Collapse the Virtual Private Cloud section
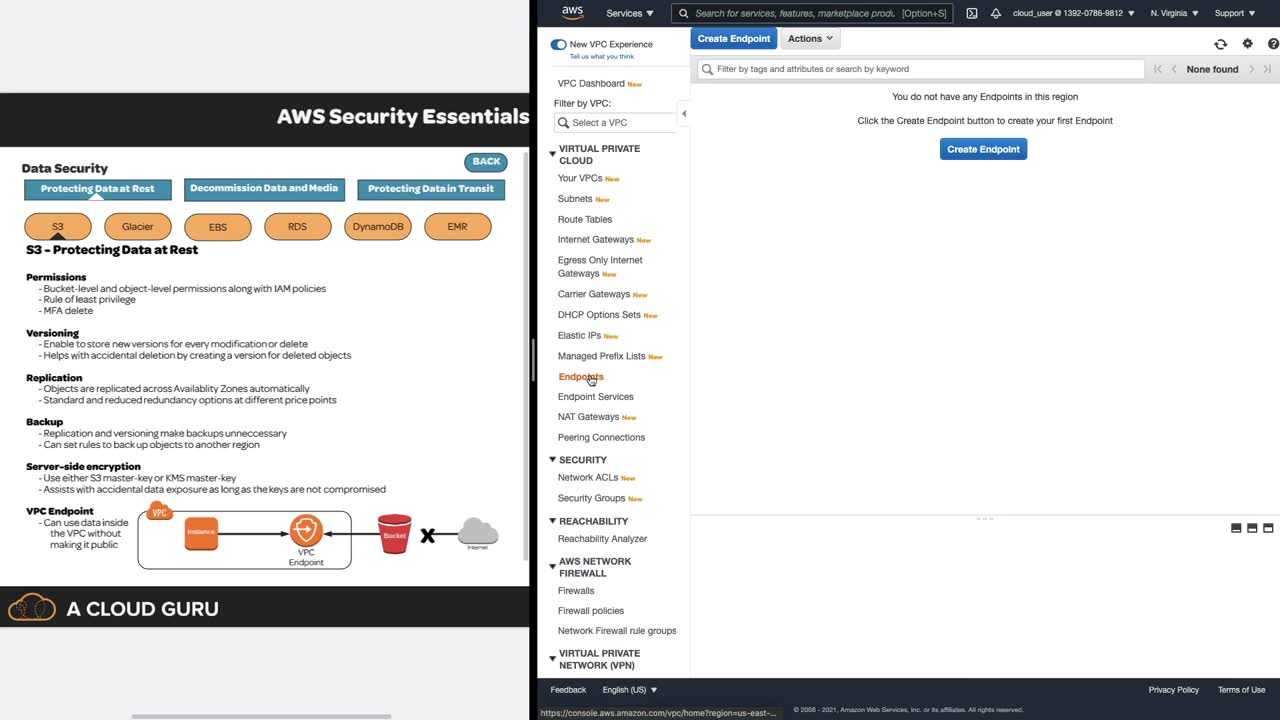The image size is (1280, 720). [x=552, y=154]
